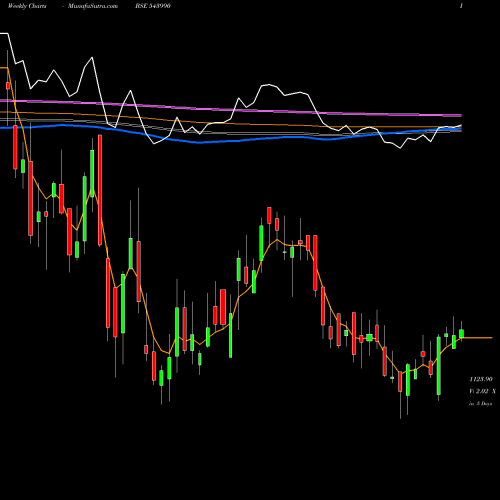Click the MunafaSutra.com label

coord(93,6)
